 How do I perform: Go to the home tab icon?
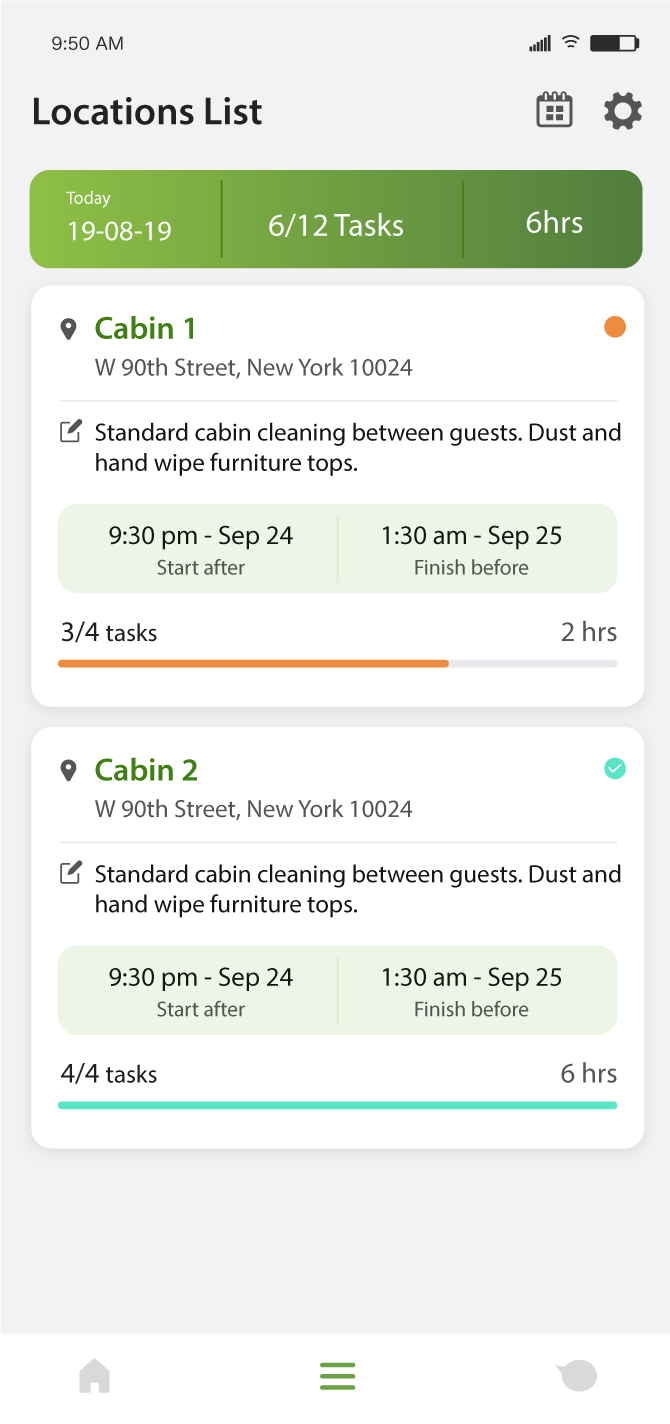pyautogui.click(x=94, y=1376)
